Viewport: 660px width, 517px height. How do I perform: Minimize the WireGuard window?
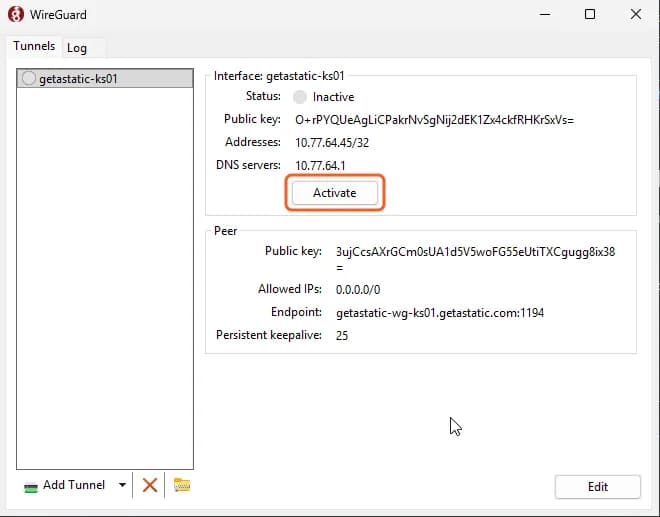pos(545,14)
